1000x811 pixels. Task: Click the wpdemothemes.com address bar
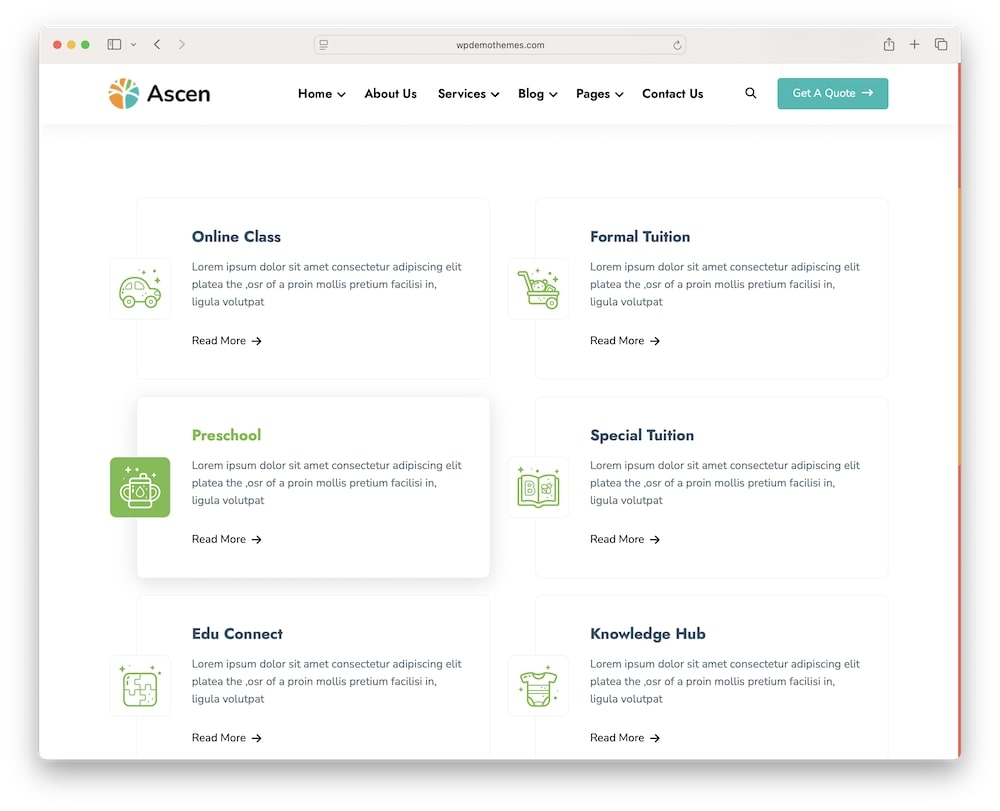(500, 45)
